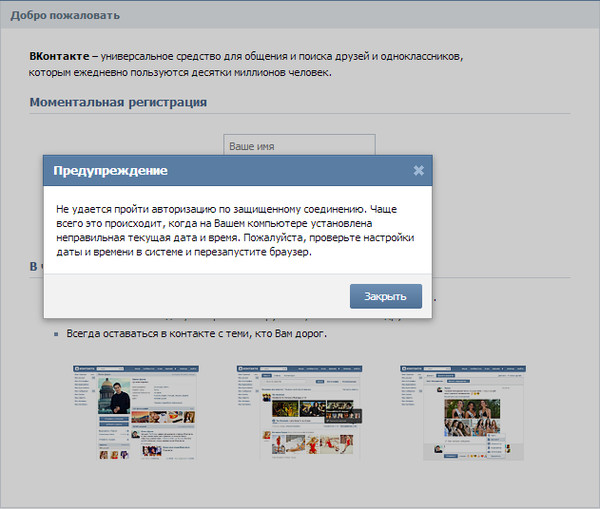Click the line 'Всегда оставаться в контакте'
This screenshot has width=600, height=509.
coord(197,333)
